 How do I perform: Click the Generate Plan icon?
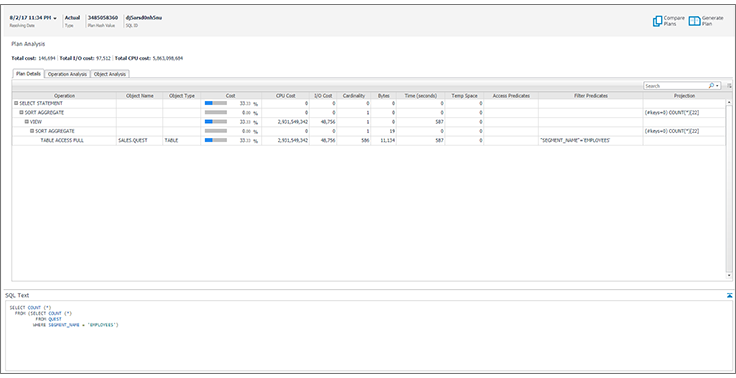(694, 21)
